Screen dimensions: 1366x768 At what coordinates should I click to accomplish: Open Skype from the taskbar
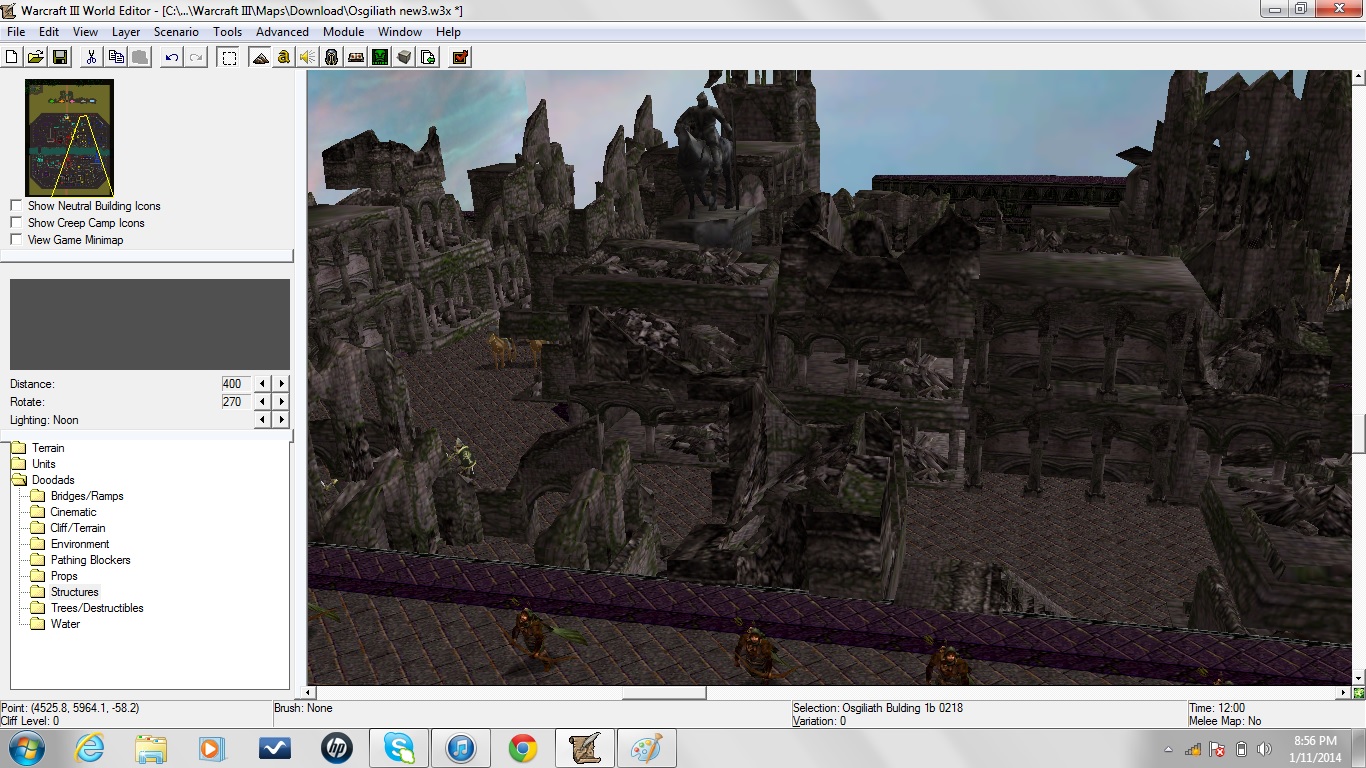[398, 748]
